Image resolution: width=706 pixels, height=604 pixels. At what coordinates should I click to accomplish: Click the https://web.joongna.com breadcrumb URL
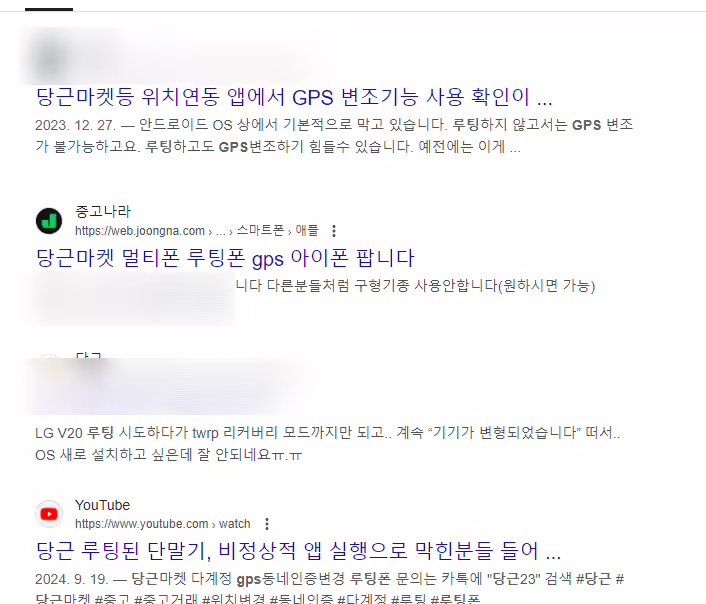coord(140,231)
